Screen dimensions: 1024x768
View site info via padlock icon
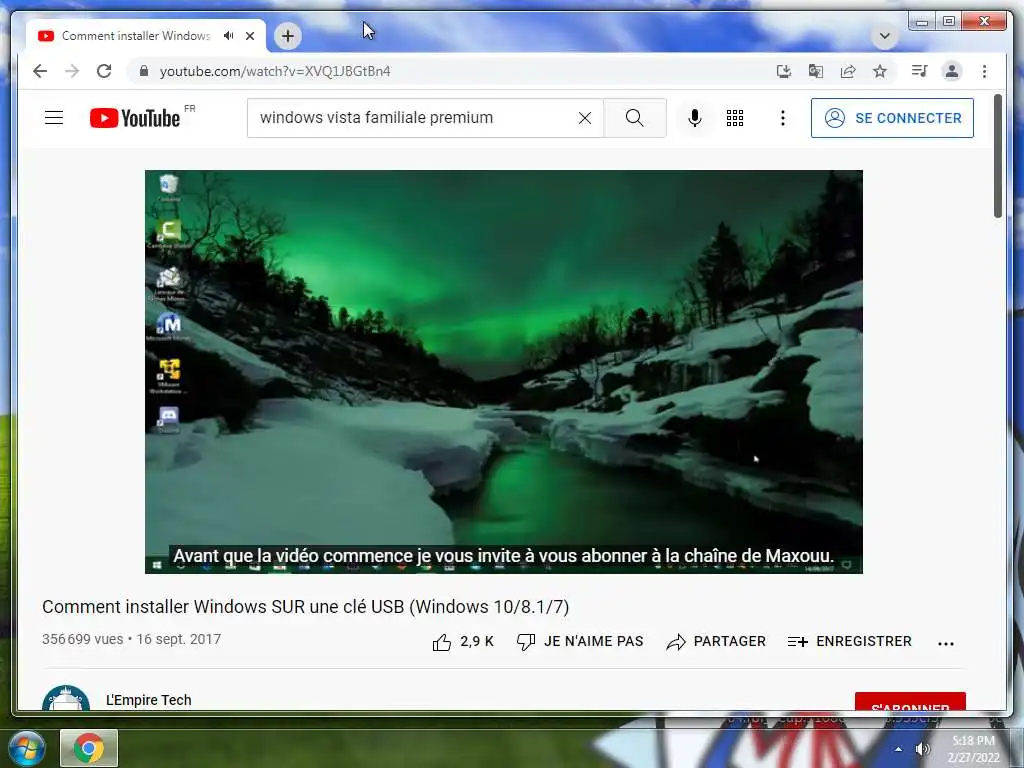[144, 71]
